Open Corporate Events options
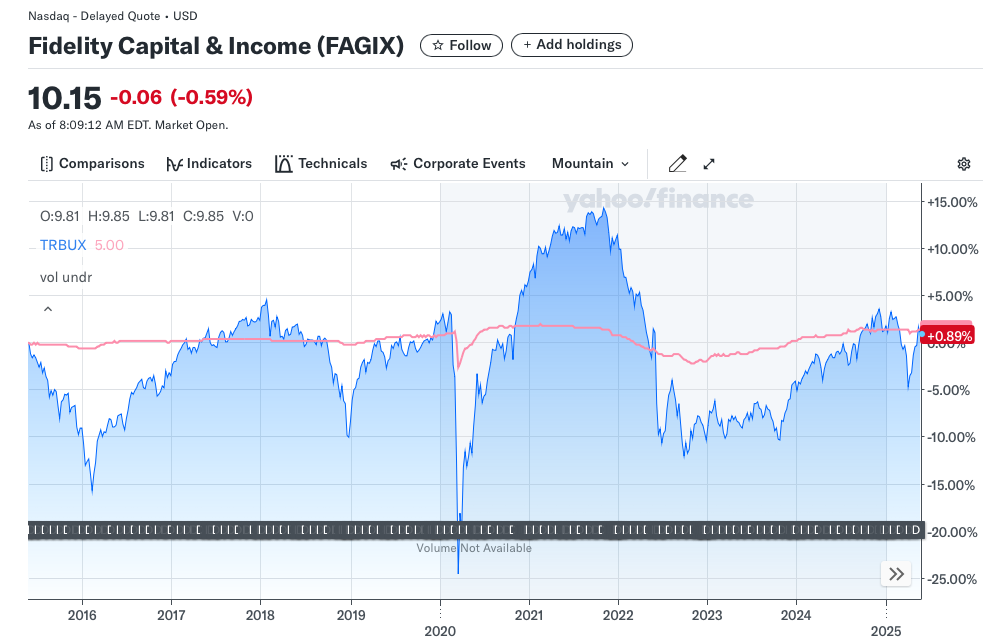 (x=458, y=164)
